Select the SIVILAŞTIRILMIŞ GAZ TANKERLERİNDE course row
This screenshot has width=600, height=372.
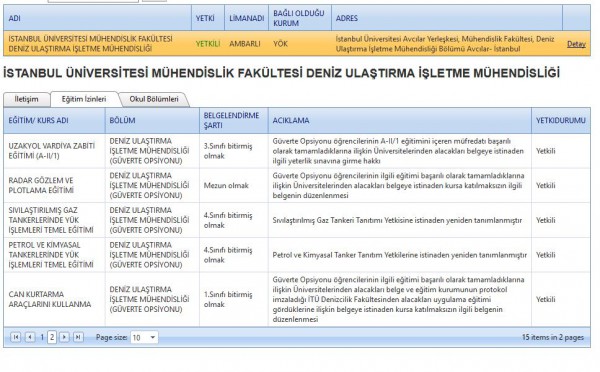[297, 220]
